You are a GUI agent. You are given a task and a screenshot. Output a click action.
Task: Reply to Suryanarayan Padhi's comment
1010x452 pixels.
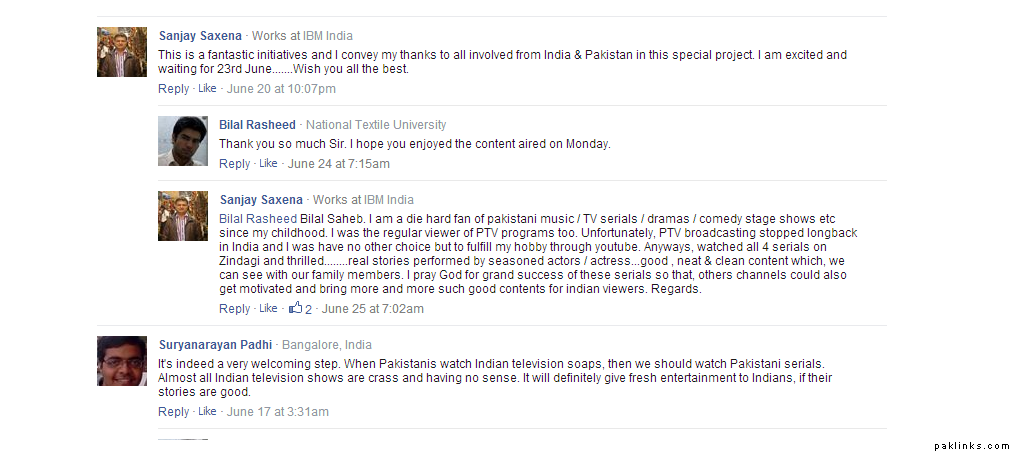[173, 412]
